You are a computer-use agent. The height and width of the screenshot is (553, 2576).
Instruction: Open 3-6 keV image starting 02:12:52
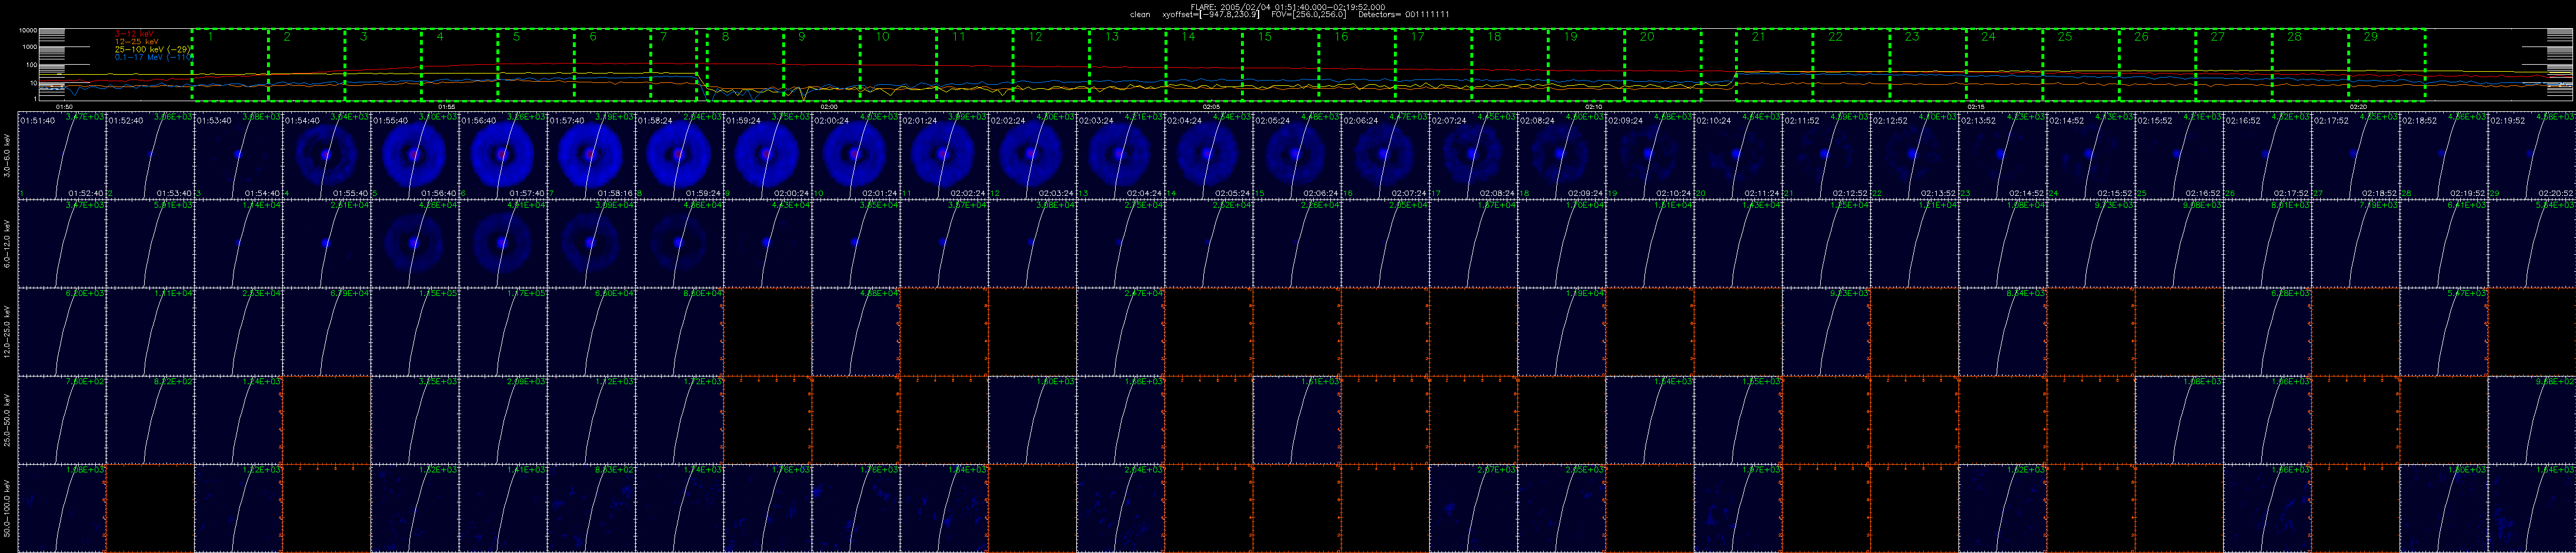click(1914, 155)
